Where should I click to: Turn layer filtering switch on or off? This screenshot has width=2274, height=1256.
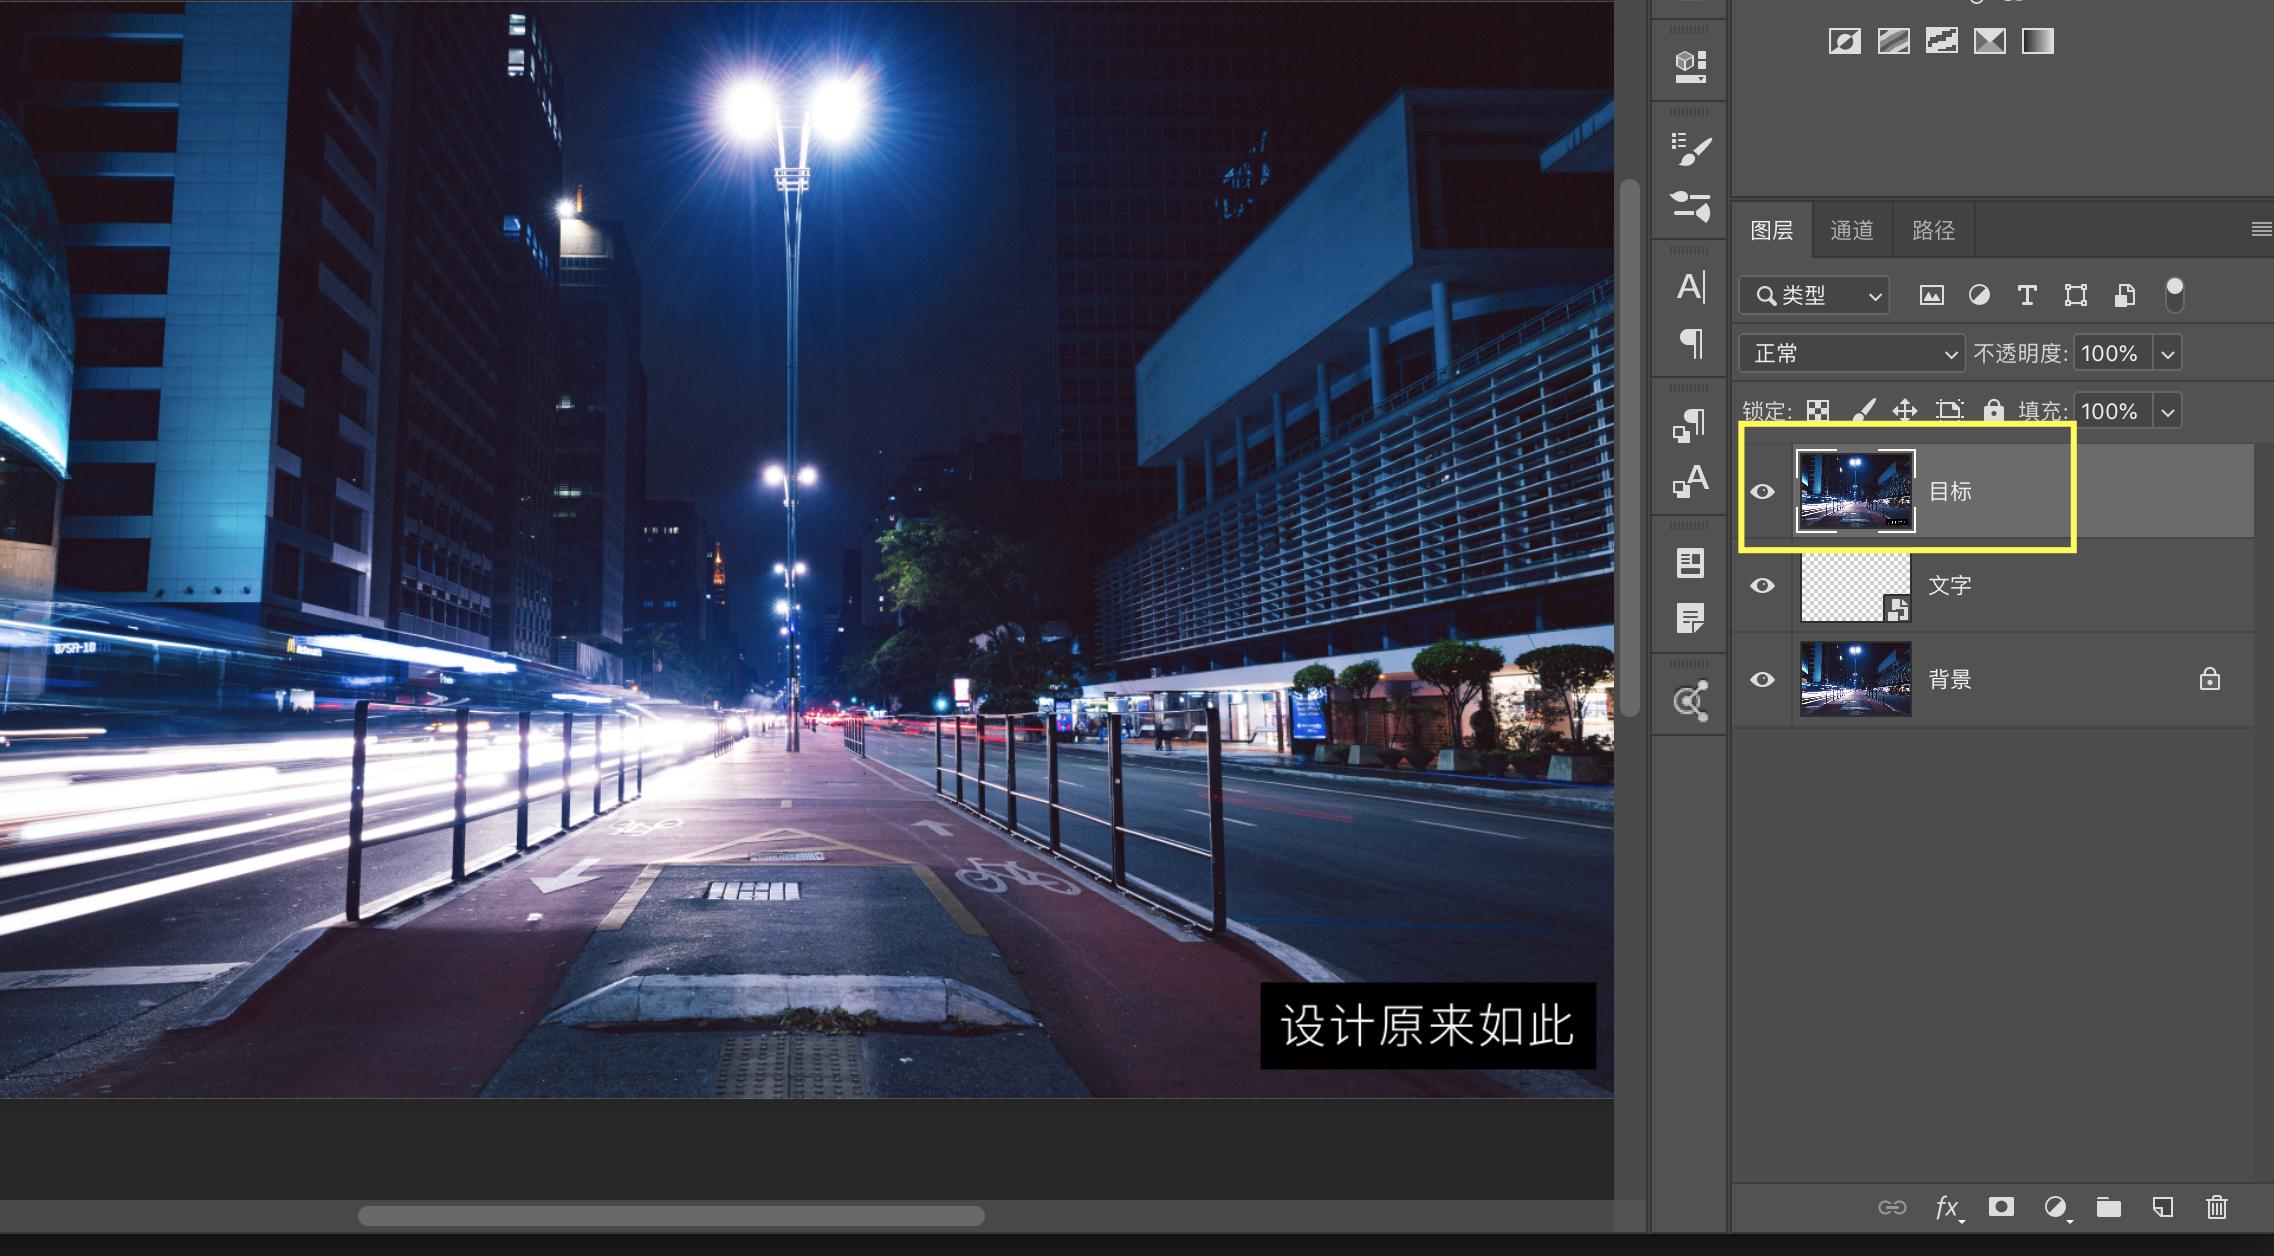[x=2174, y=295]
